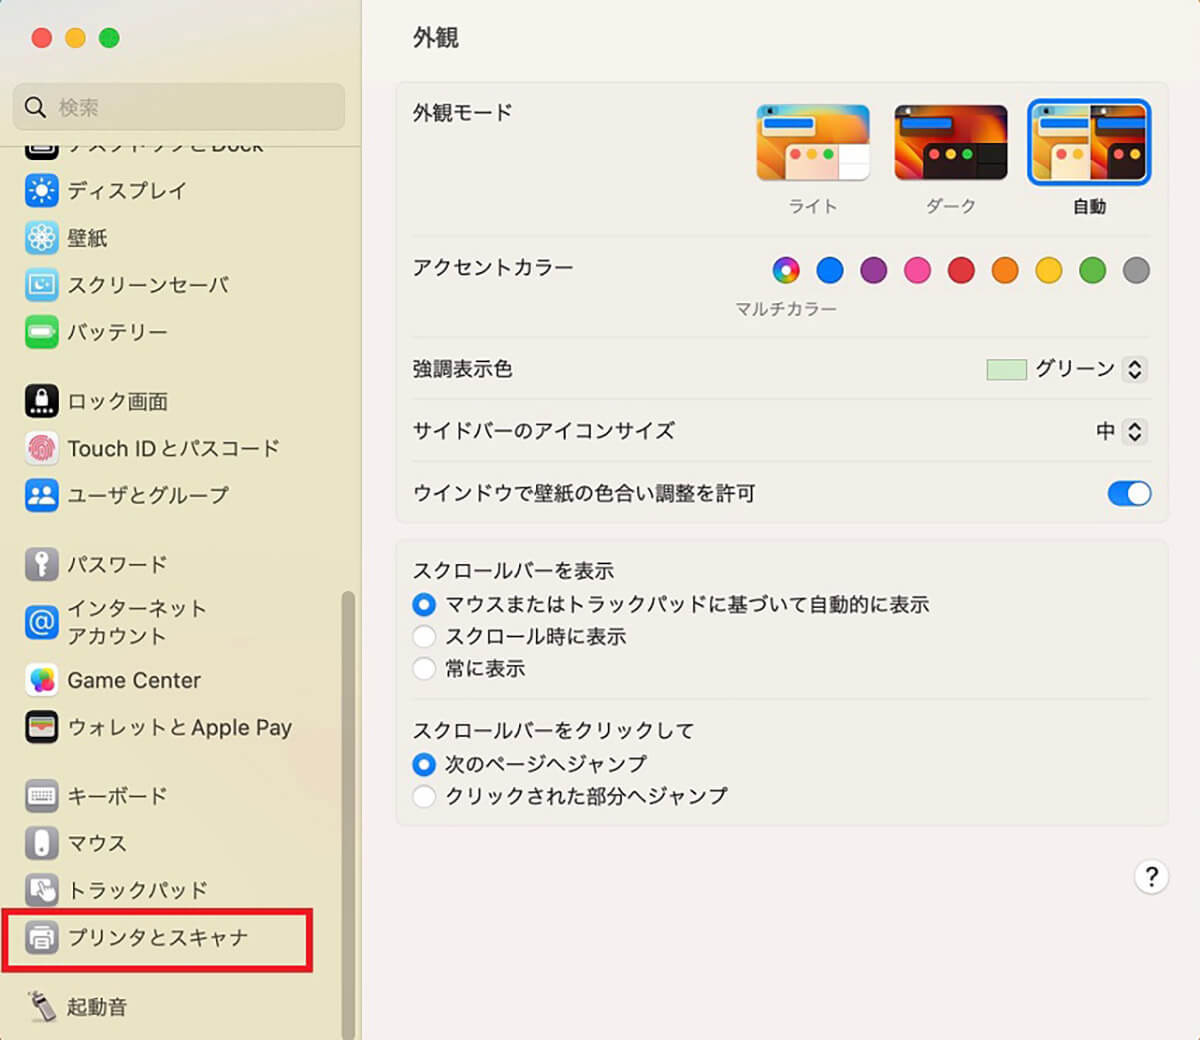This screenshot has height=1040, width=1200.
Task: Select the green accent color
Action: [1092, 270]
